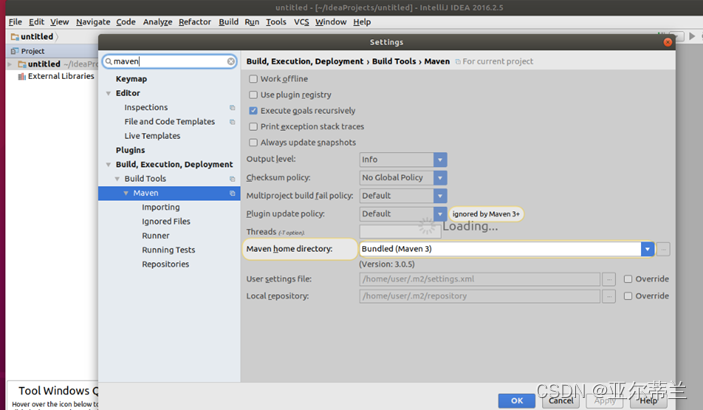
Task: Open the View menu
Action: 59,22
